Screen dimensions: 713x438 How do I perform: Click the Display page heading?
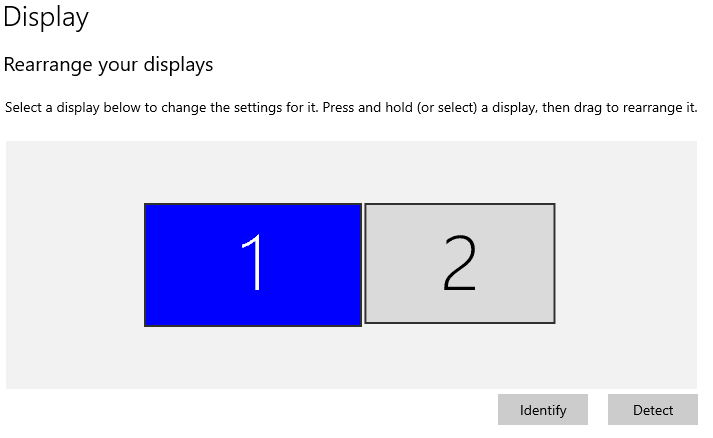pos(46,17)
